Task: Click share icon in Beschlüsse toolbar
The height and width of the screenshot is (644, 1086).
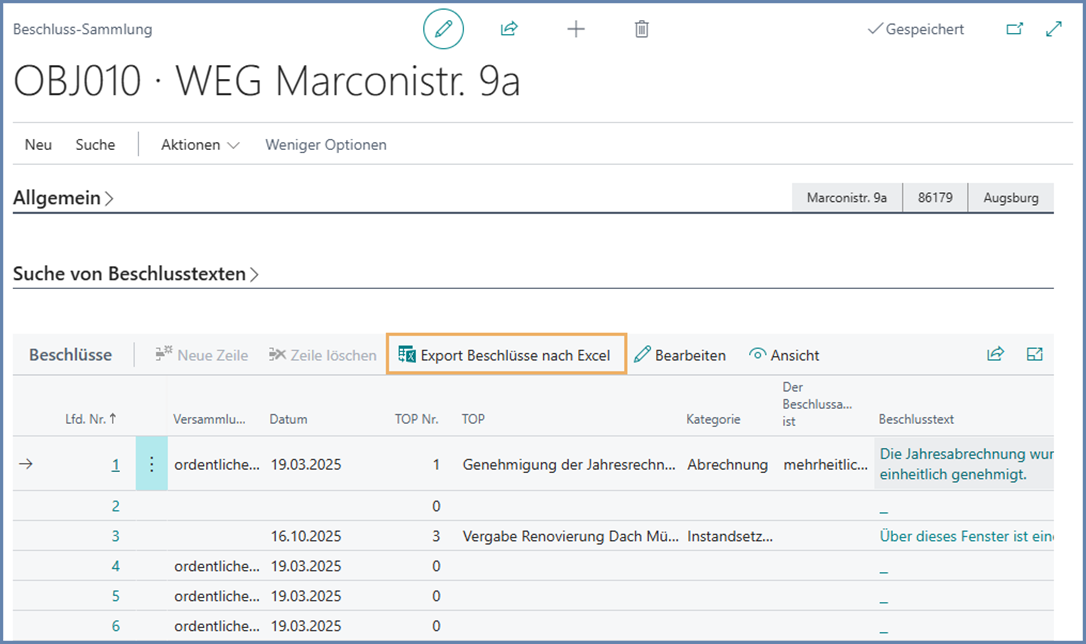Action: tap(995, 354)
